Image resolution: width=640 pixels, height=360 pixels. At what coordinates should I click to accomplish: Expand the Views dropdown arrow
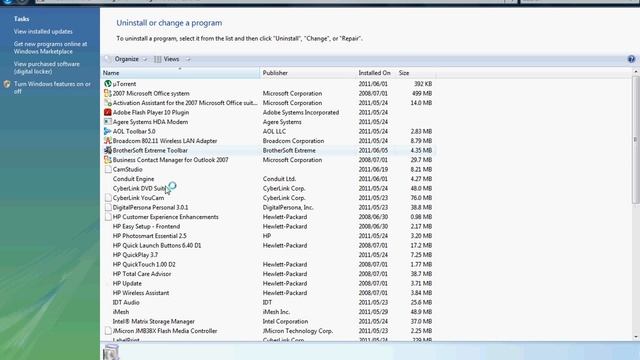coord(188,60)
